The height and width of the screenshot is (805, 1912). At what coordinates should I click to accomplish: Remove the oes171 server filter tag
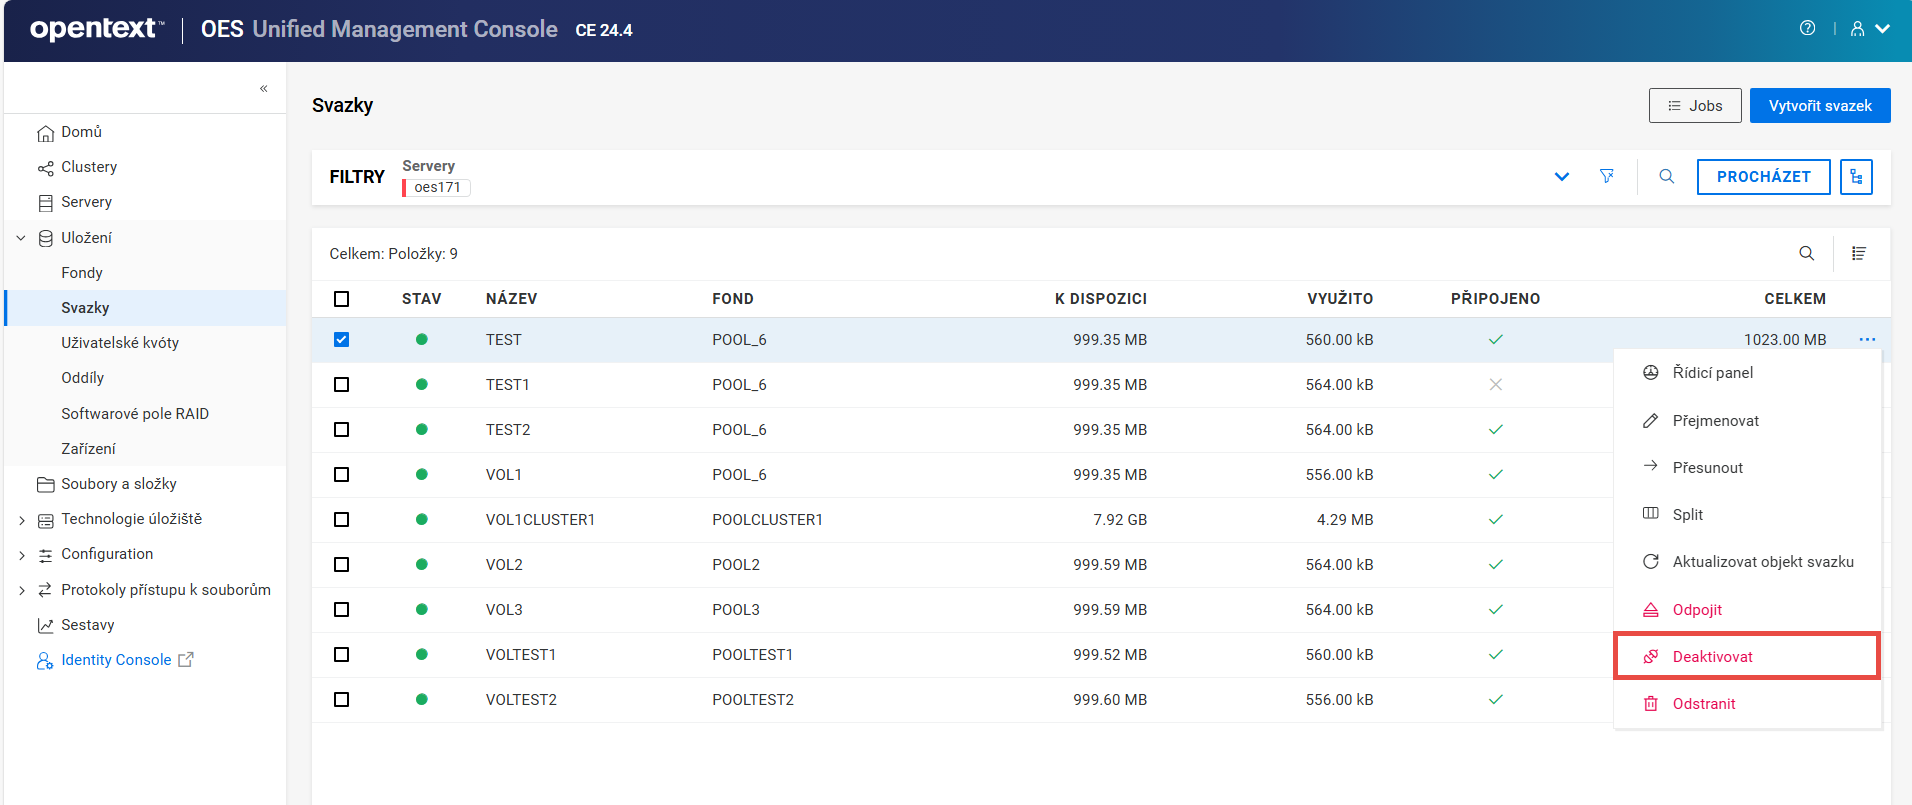click(x=437, y=187)
